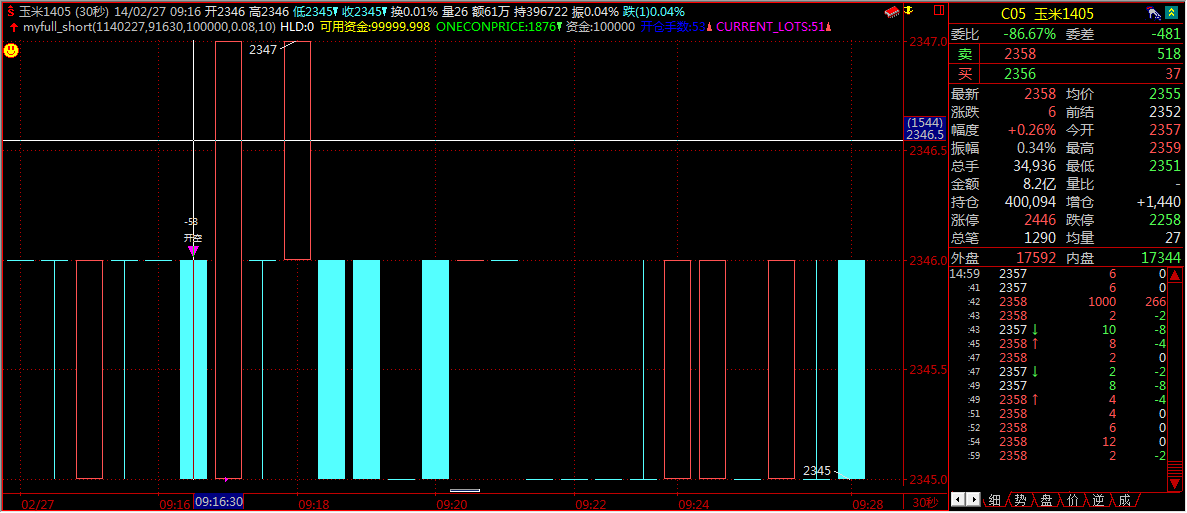This screenshot has width=1187, height=513.
Task: Select the 价 price tab
Action: [x=1072, y=499]
